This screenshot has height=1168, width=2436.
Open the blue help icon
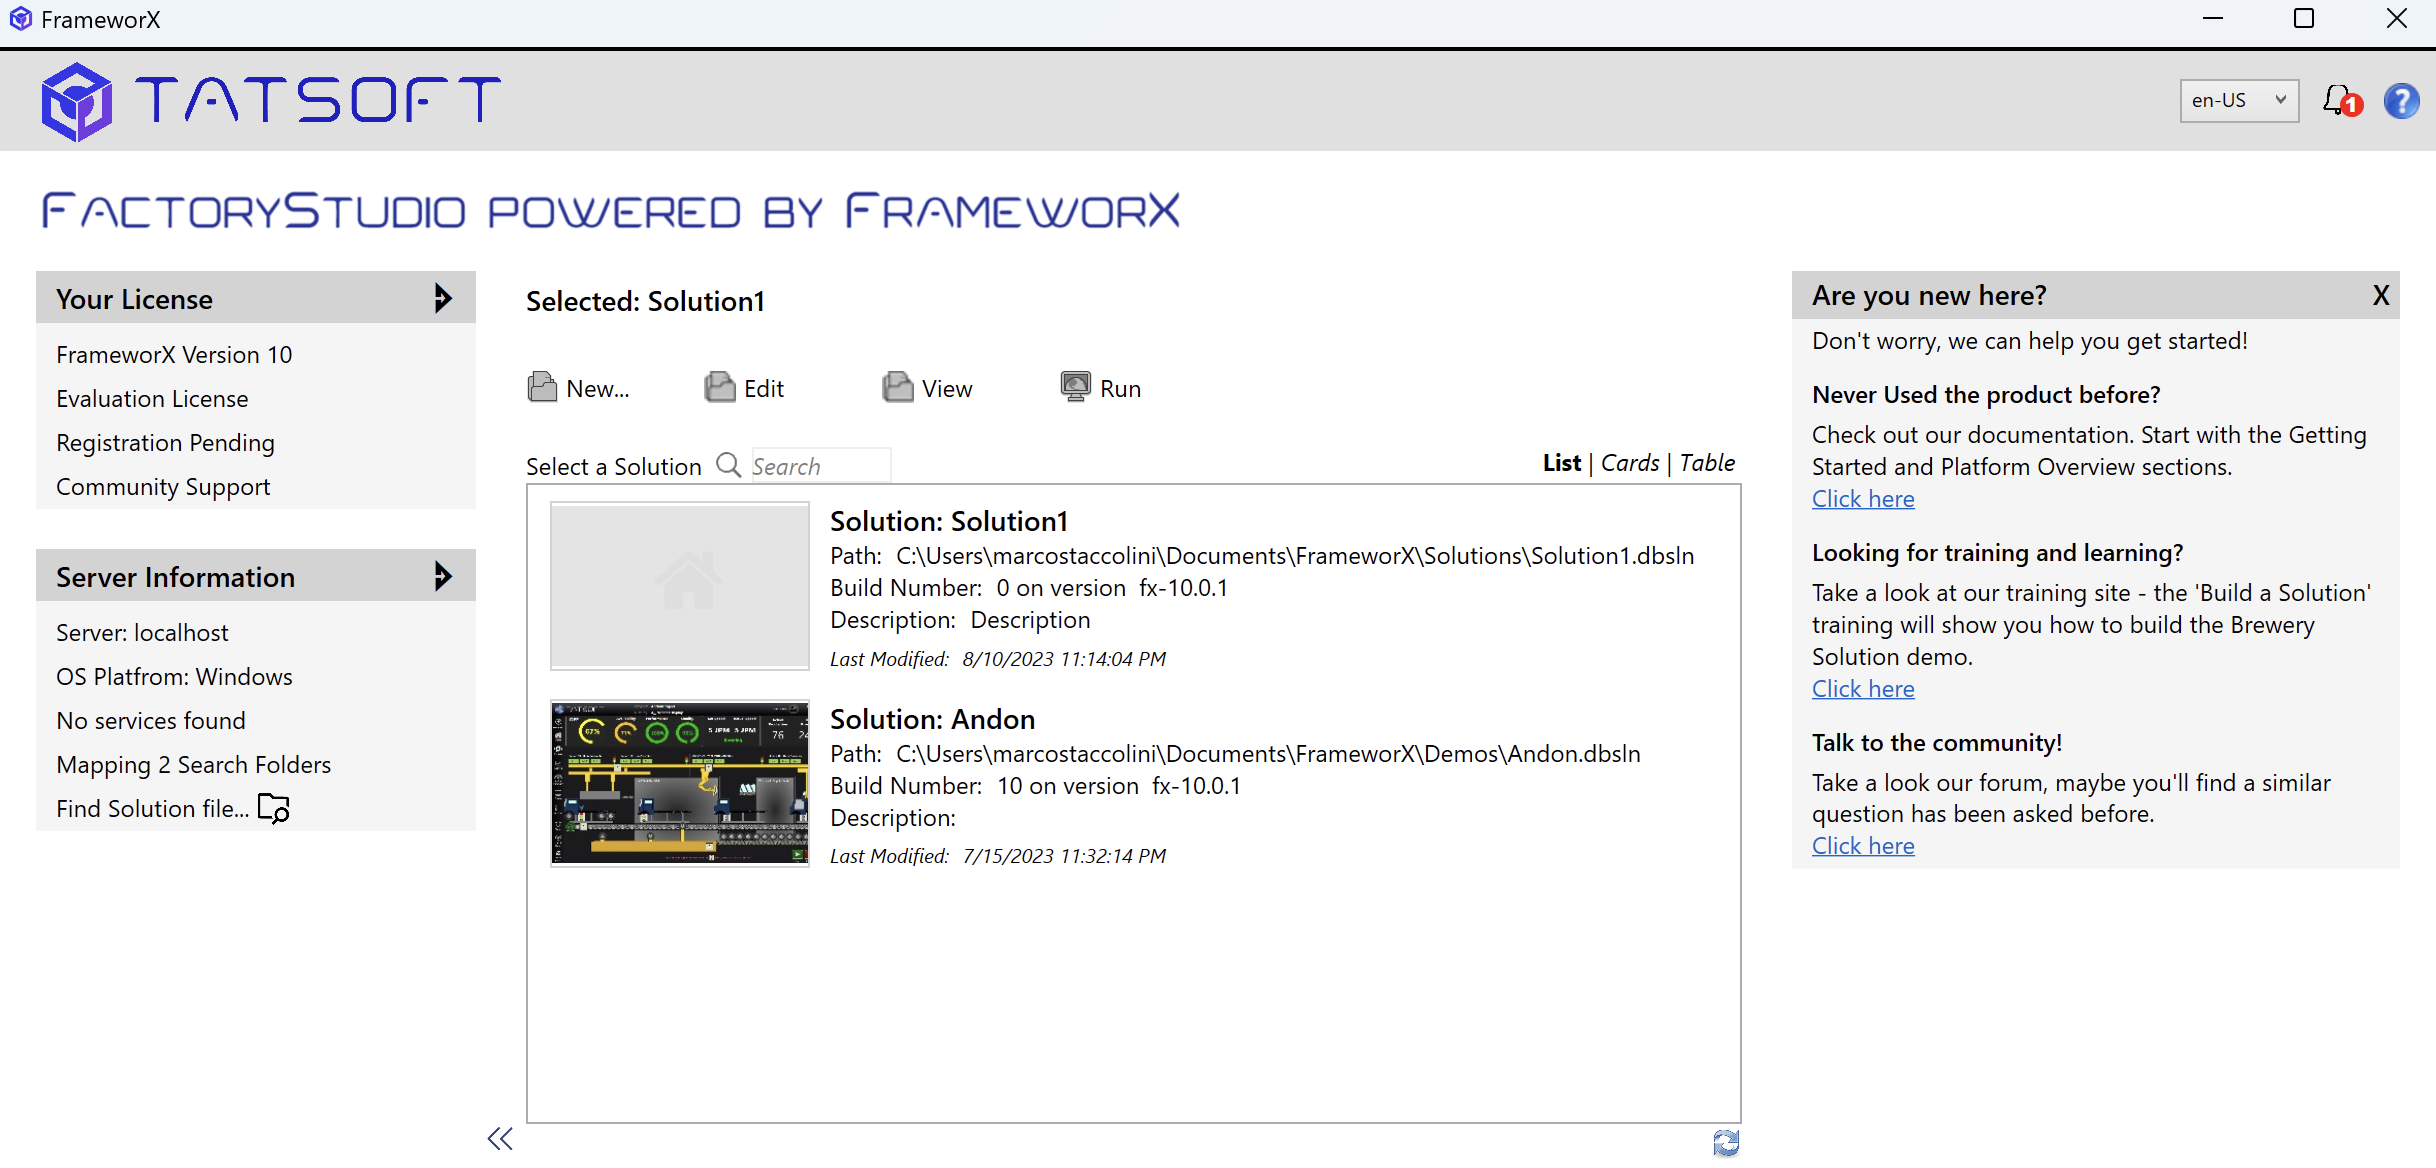pyautogui.click(x=2401, y=100)
